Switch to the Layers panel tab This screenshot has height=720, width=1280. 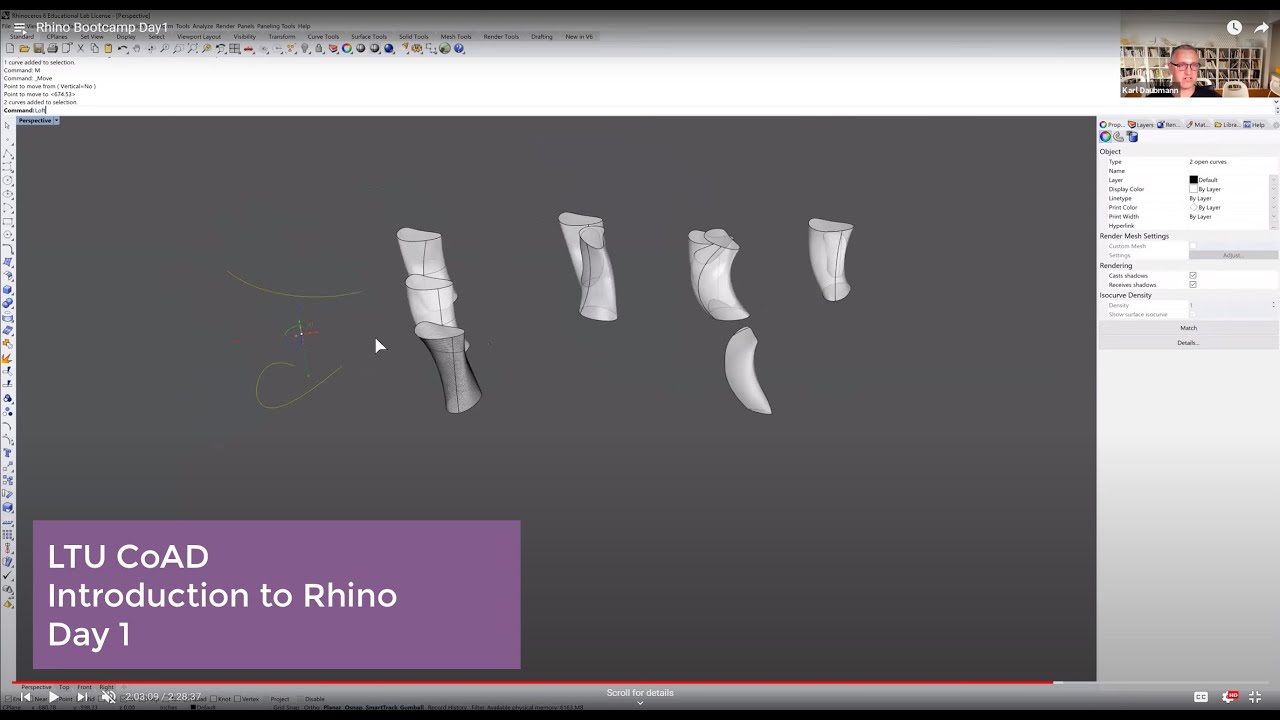click(x=1141, y=125)
